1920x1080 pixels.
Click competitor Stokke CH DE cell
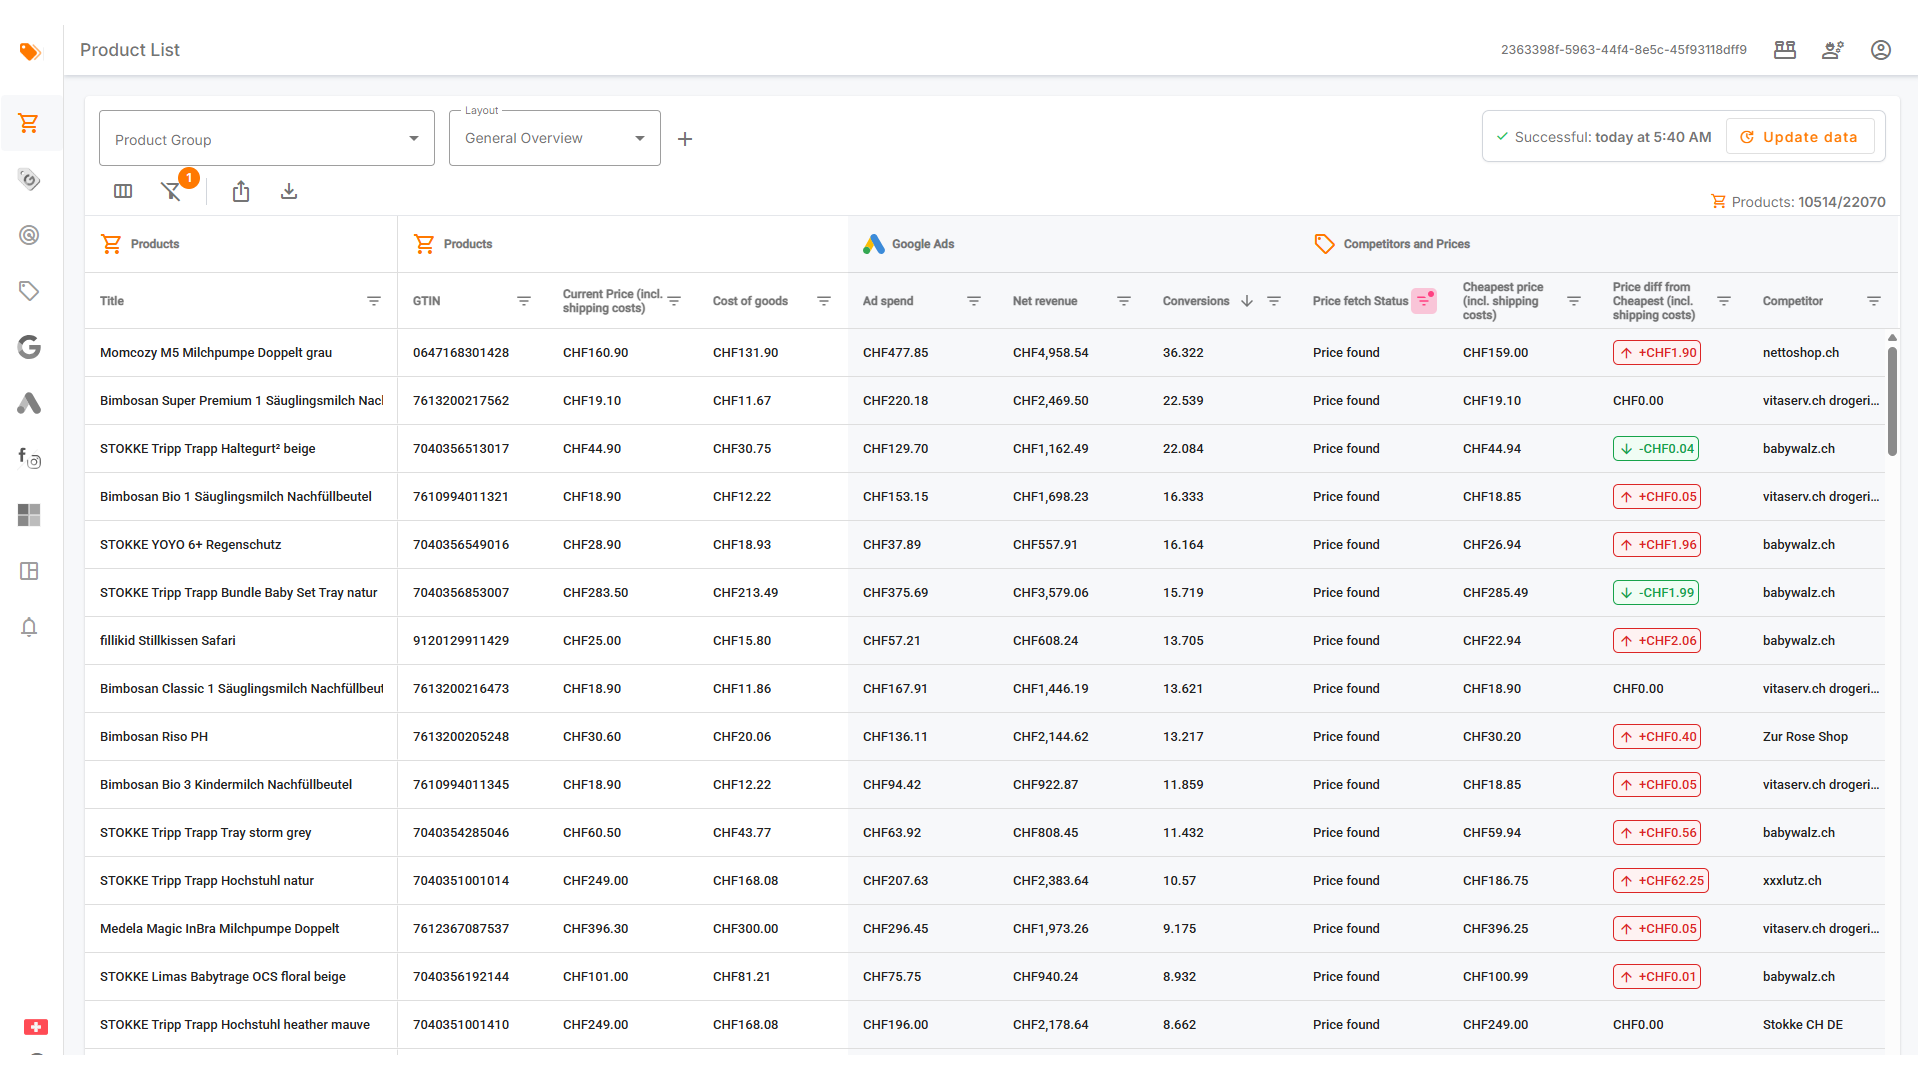pos(1803,1025)
